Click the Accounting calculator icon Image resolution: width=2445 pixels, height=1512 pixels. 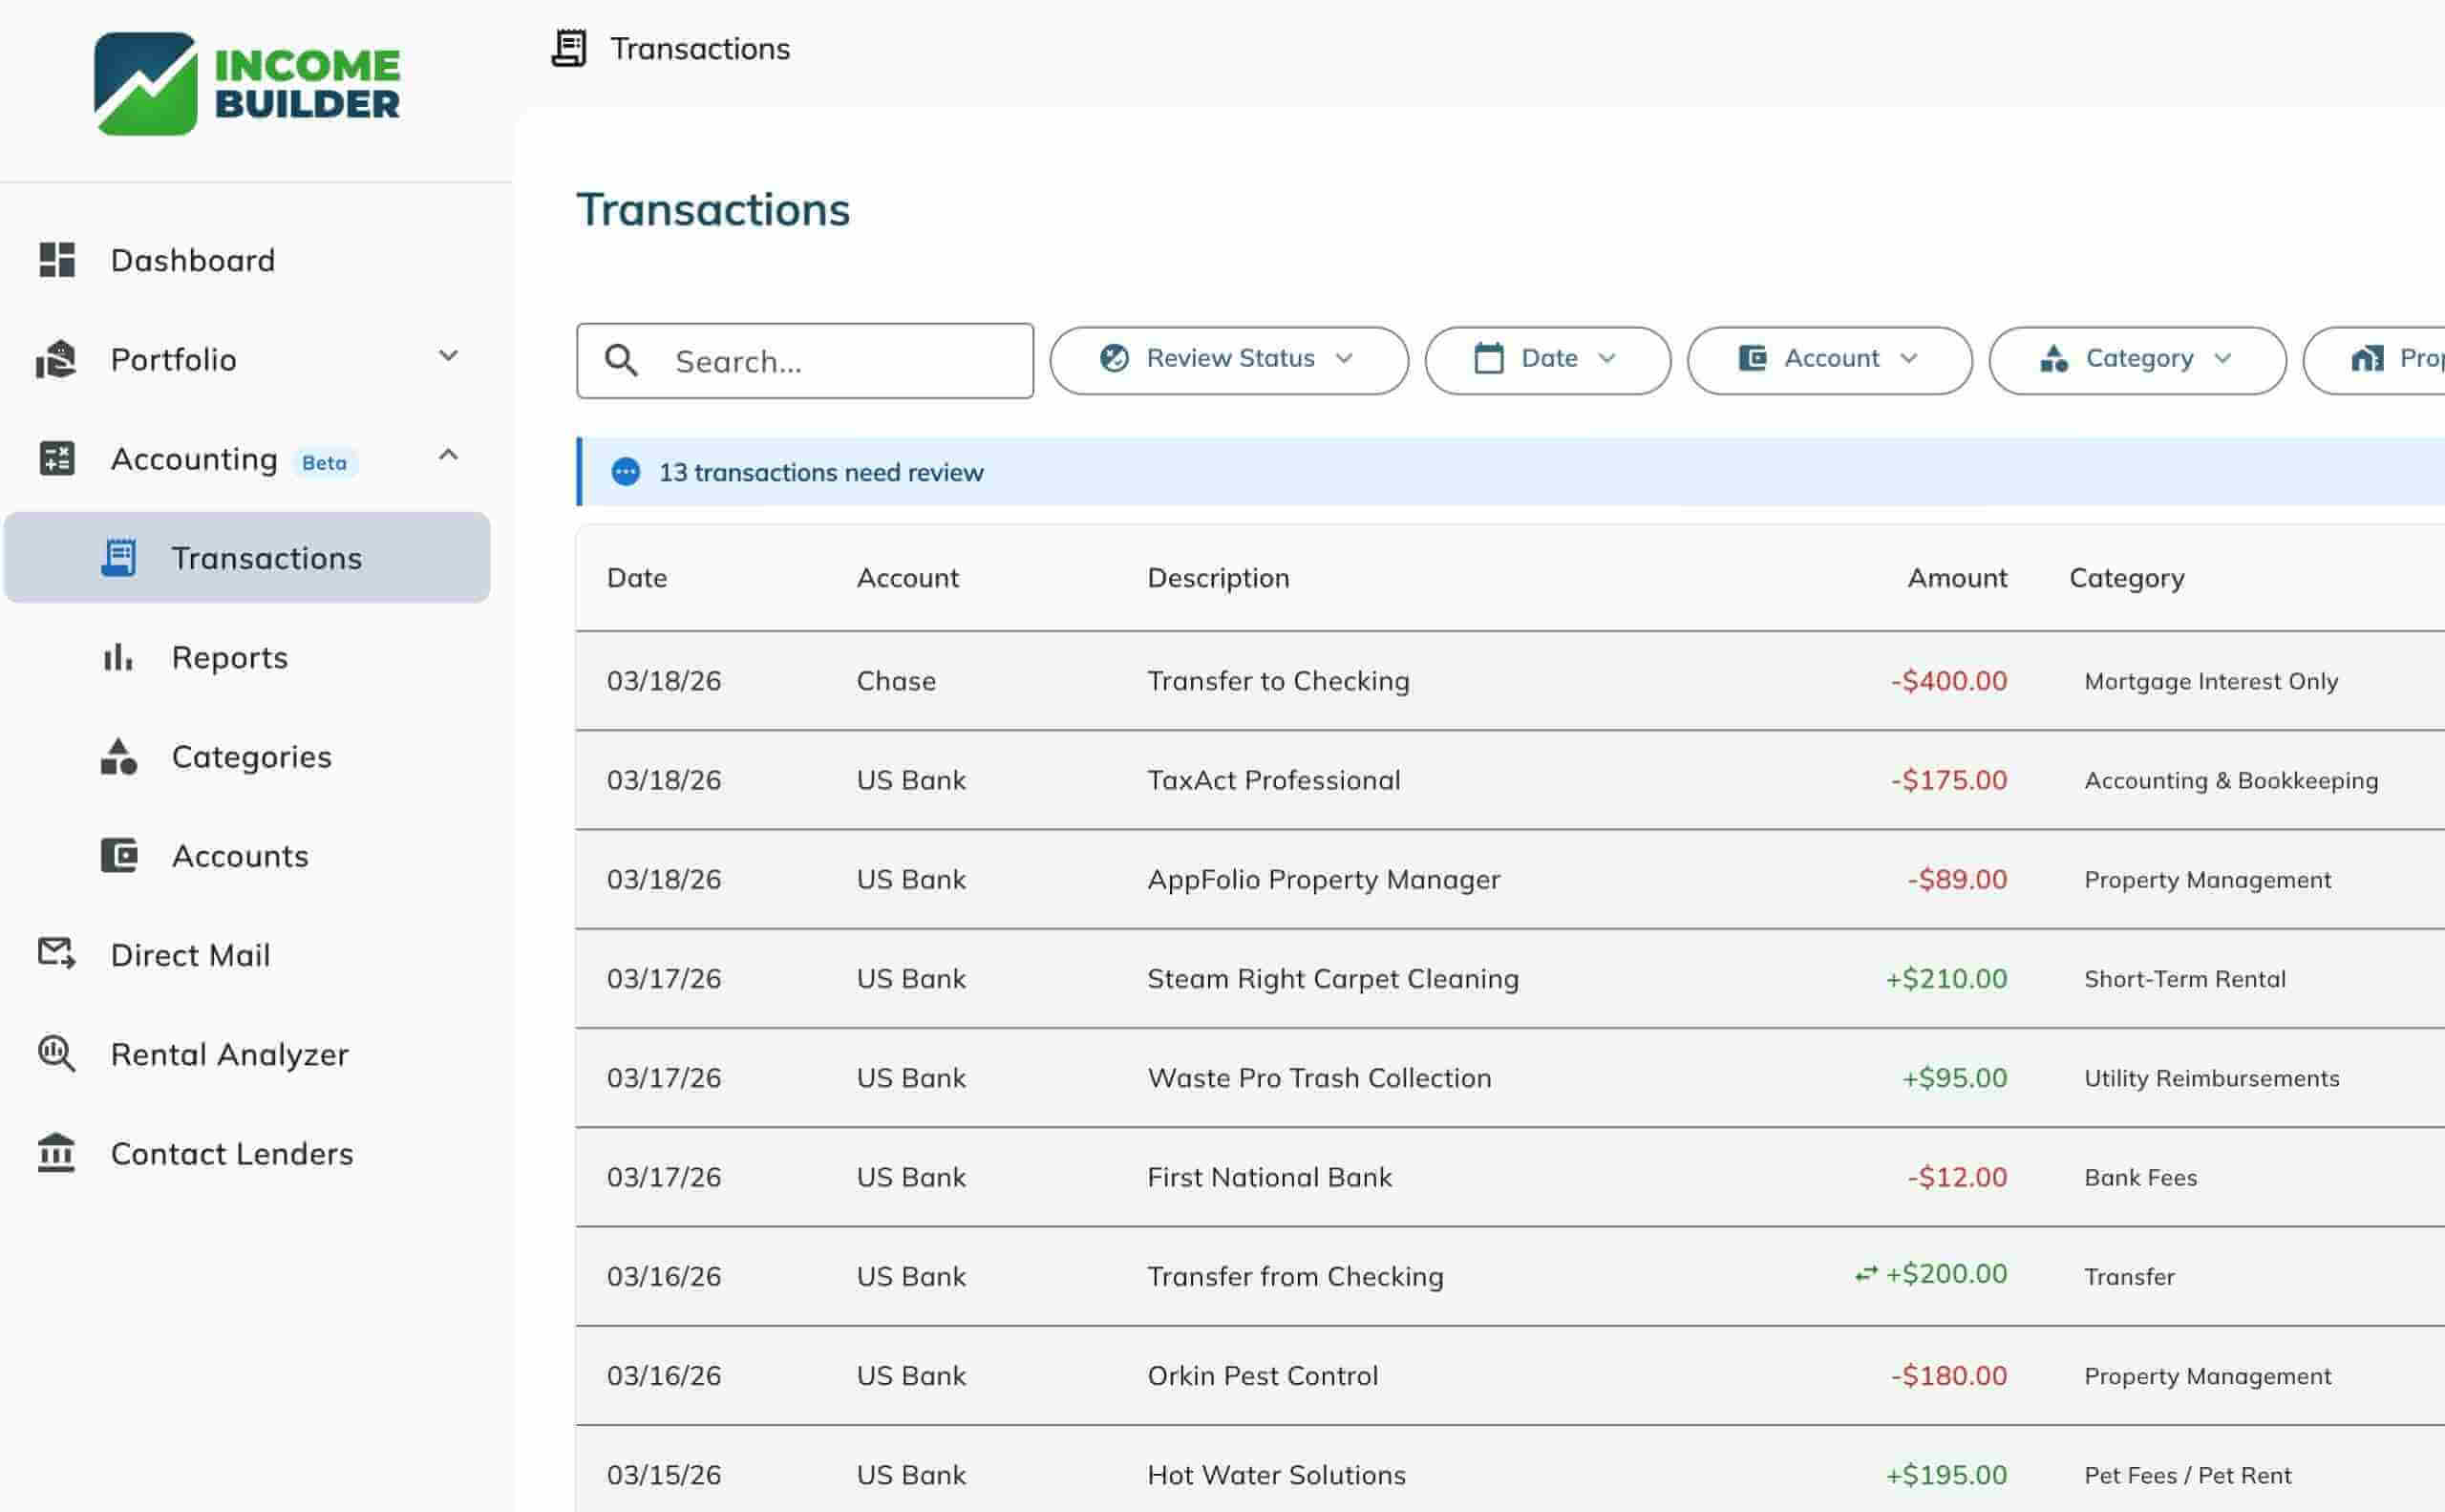point(57,458)
